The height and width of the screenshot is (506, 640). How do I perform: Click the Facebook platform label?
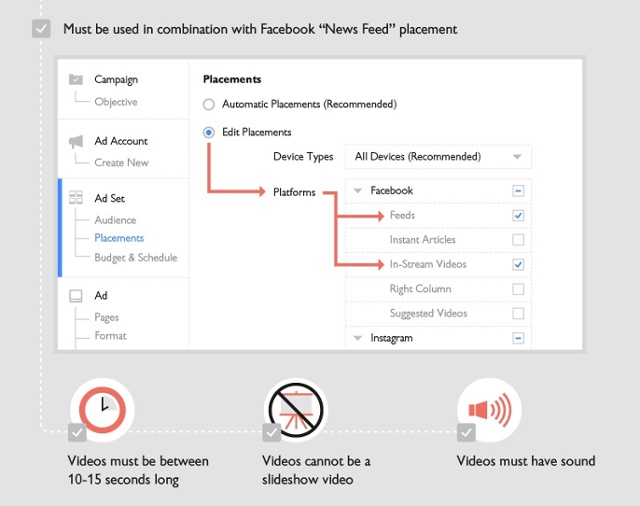click(391, 191)
